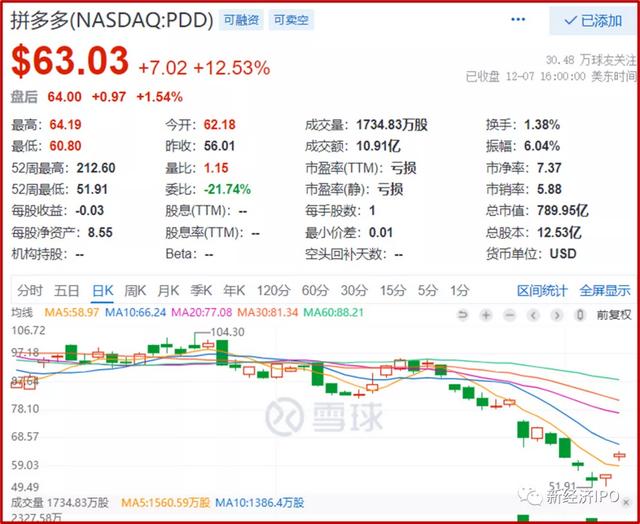The height and width of the screenshot is (524, 640).
Task: Click the 昨收 value 56.01
Action: (220, 146)
